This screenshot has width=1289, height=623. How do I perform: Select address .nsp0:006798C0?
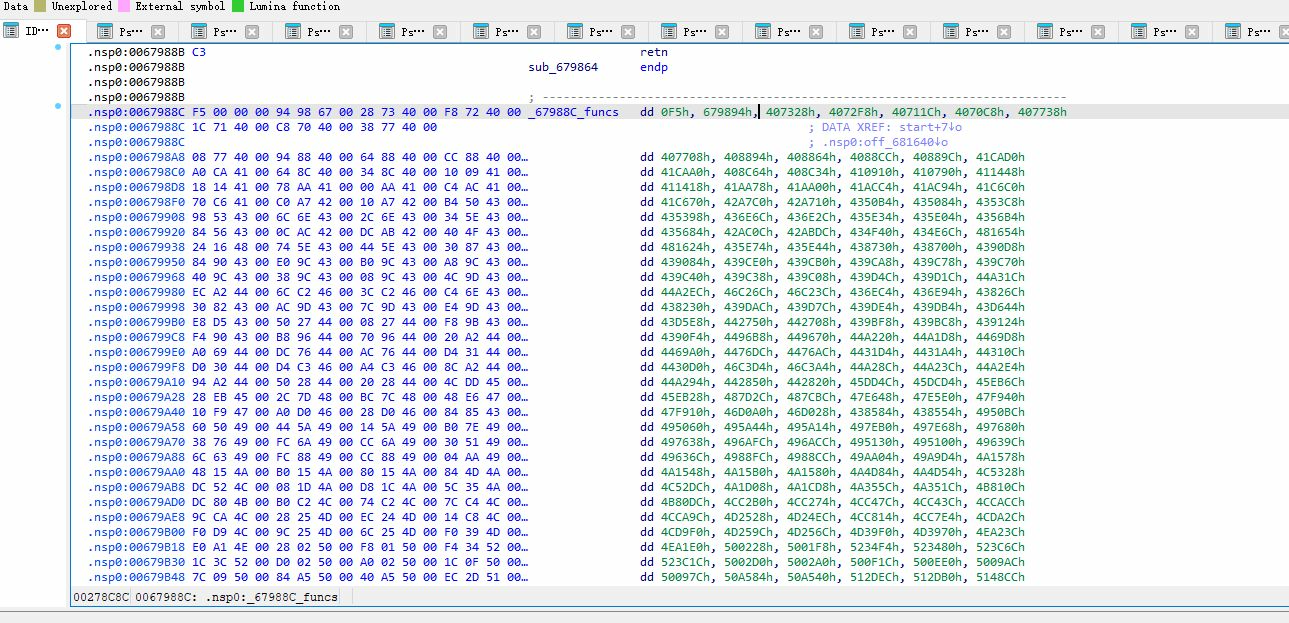point(135,172)
